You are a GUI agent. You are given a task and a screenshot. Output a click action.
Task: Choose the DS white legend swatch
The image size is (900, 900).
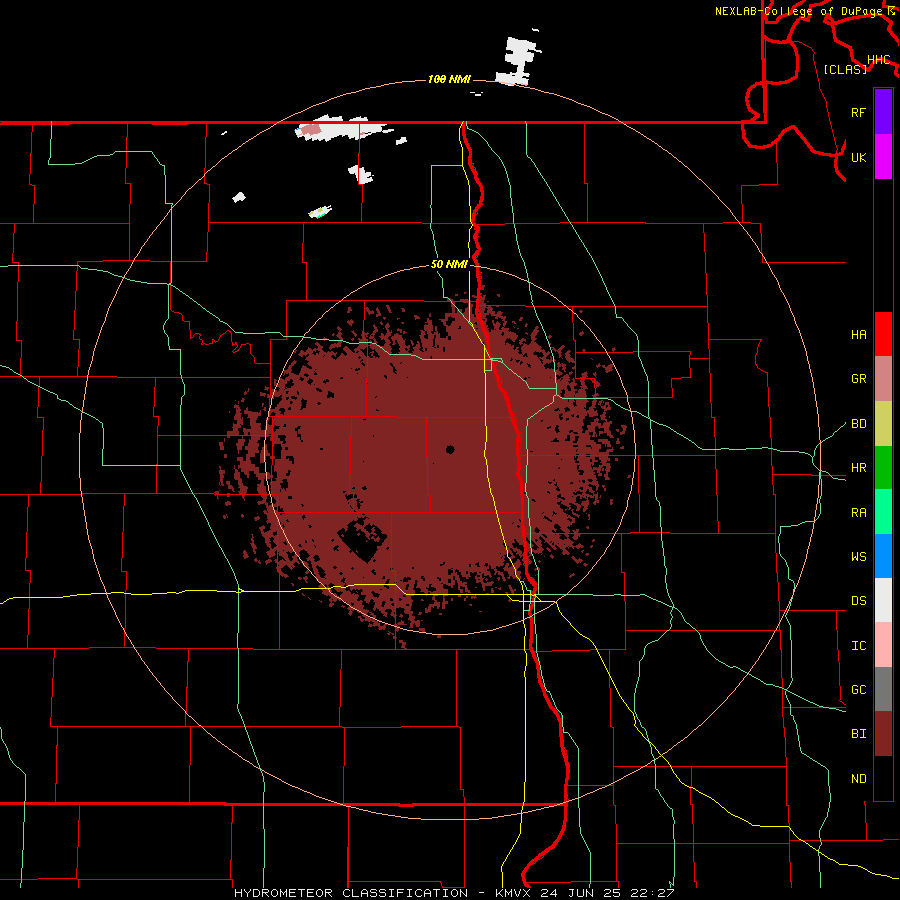click(883, 600)
